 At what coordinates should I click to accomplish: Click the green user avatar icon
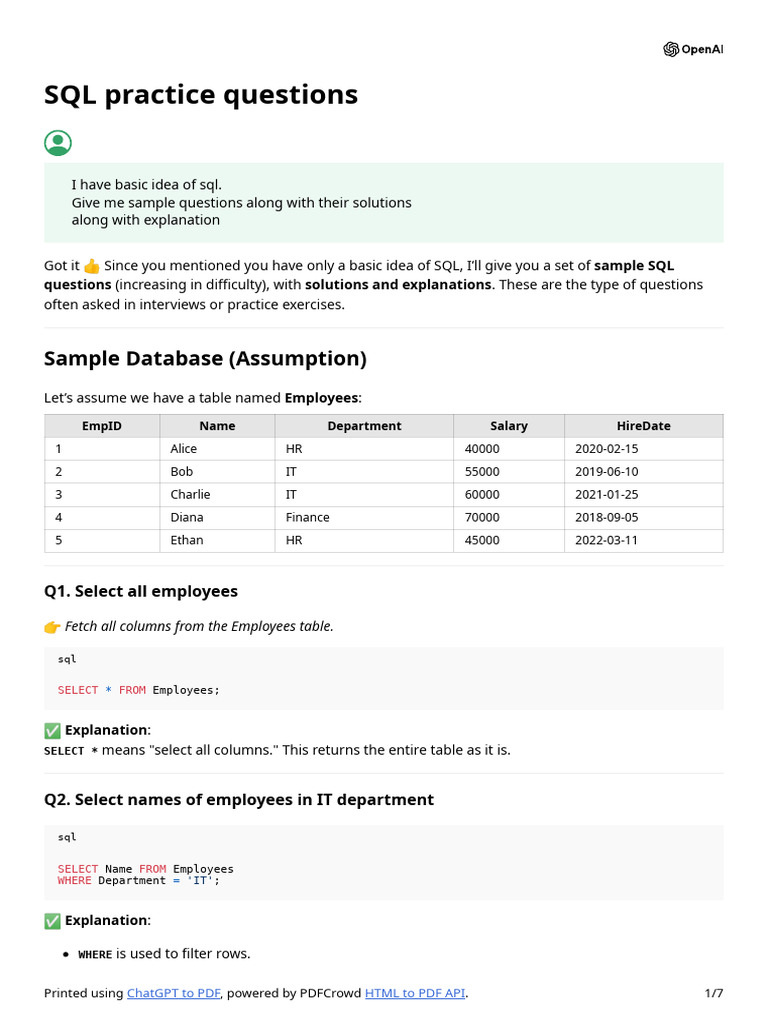tap(58, 143)
